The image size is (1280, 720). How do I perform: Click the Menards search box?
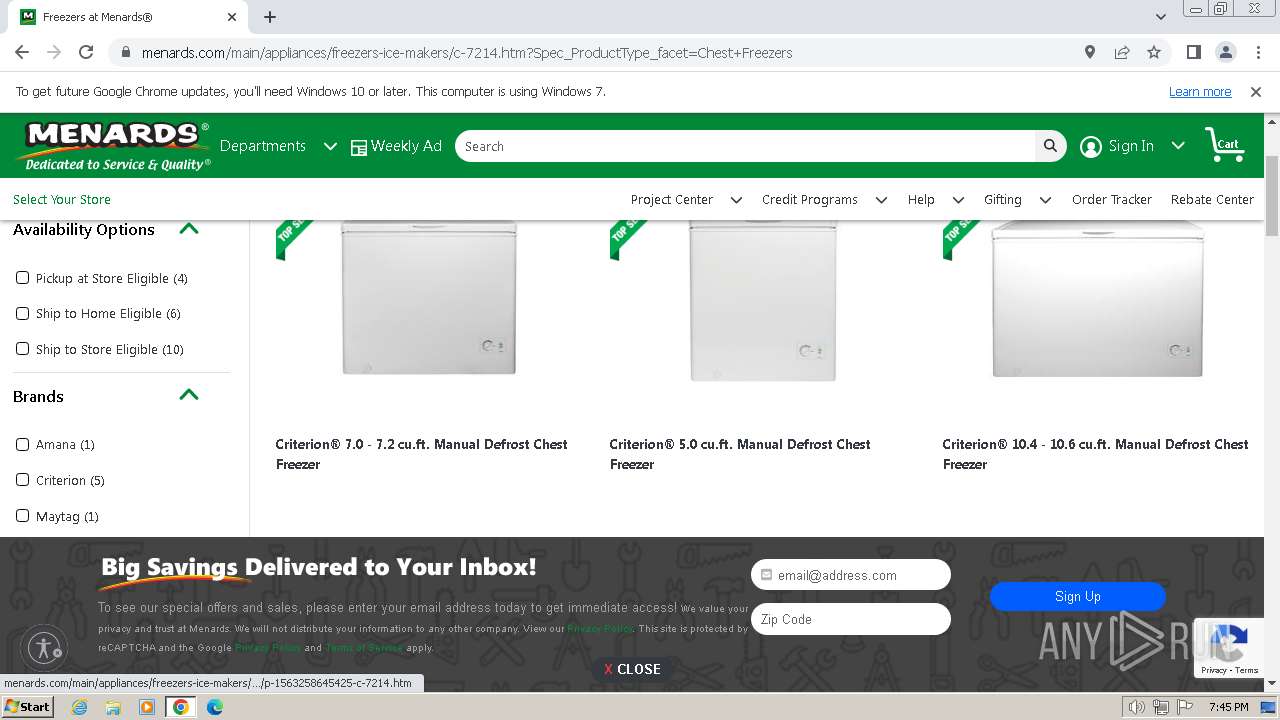[x=745, y=146]
